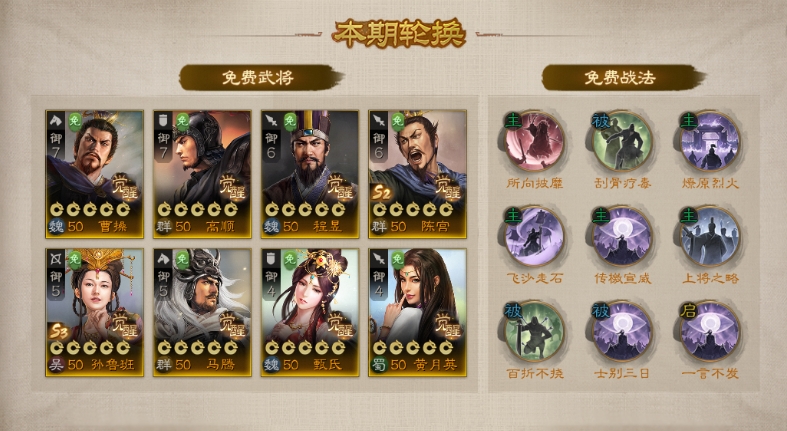Viewport: 787px width, 431px height.
Task: Select the 所向披靡 skill icon
Action: (x=535, y=141)
